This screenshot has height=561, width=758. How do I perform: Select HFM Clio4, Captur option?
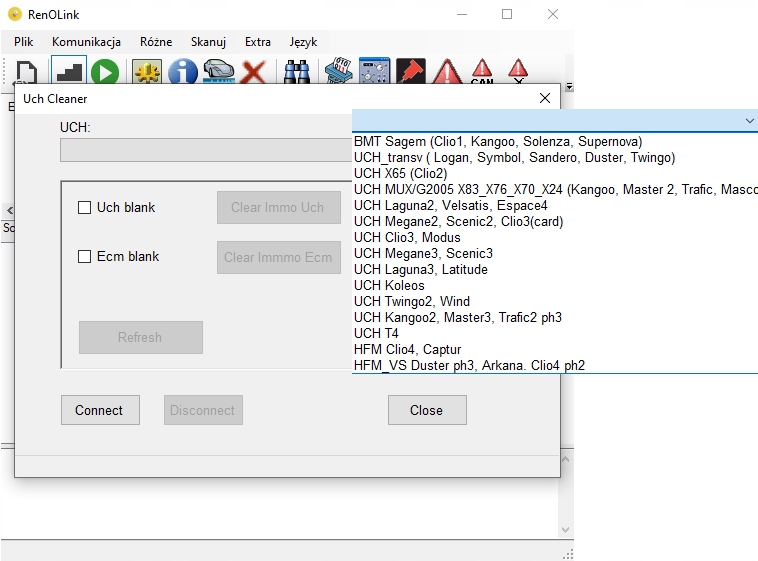(555, 349)
